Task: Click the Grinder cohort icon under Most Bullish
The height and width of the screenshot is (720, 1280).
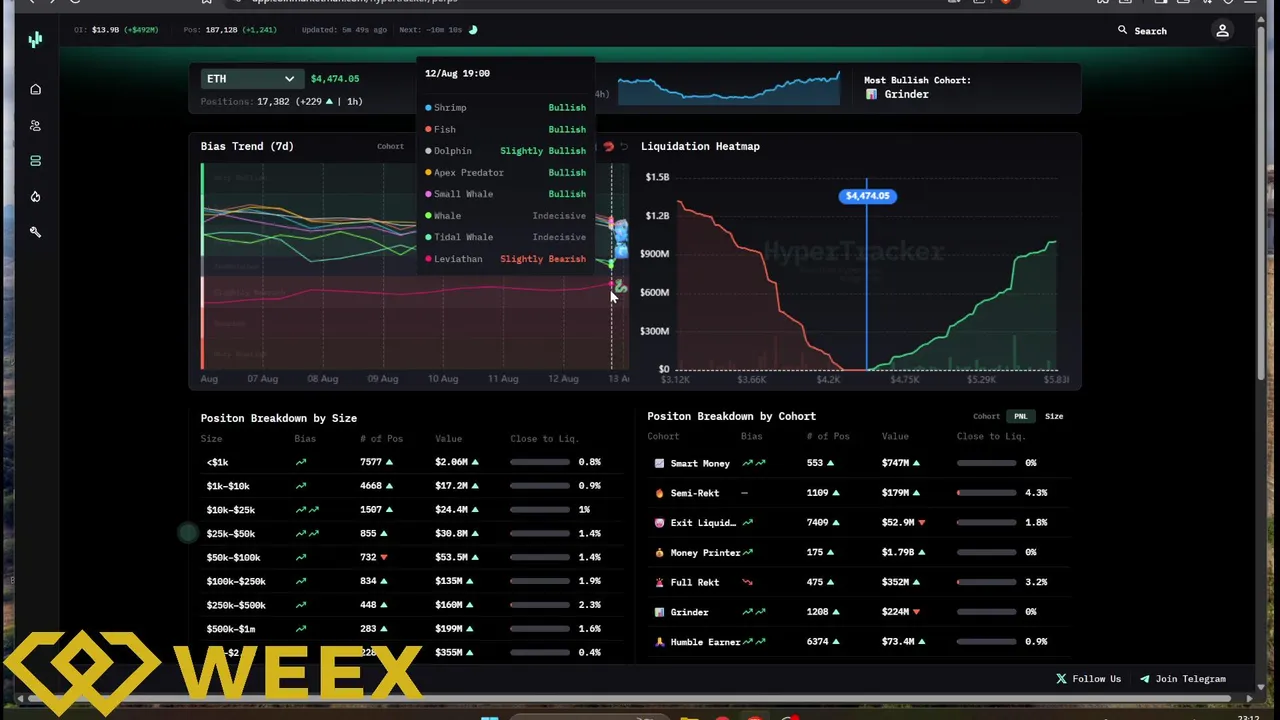Action: point(872,94)
